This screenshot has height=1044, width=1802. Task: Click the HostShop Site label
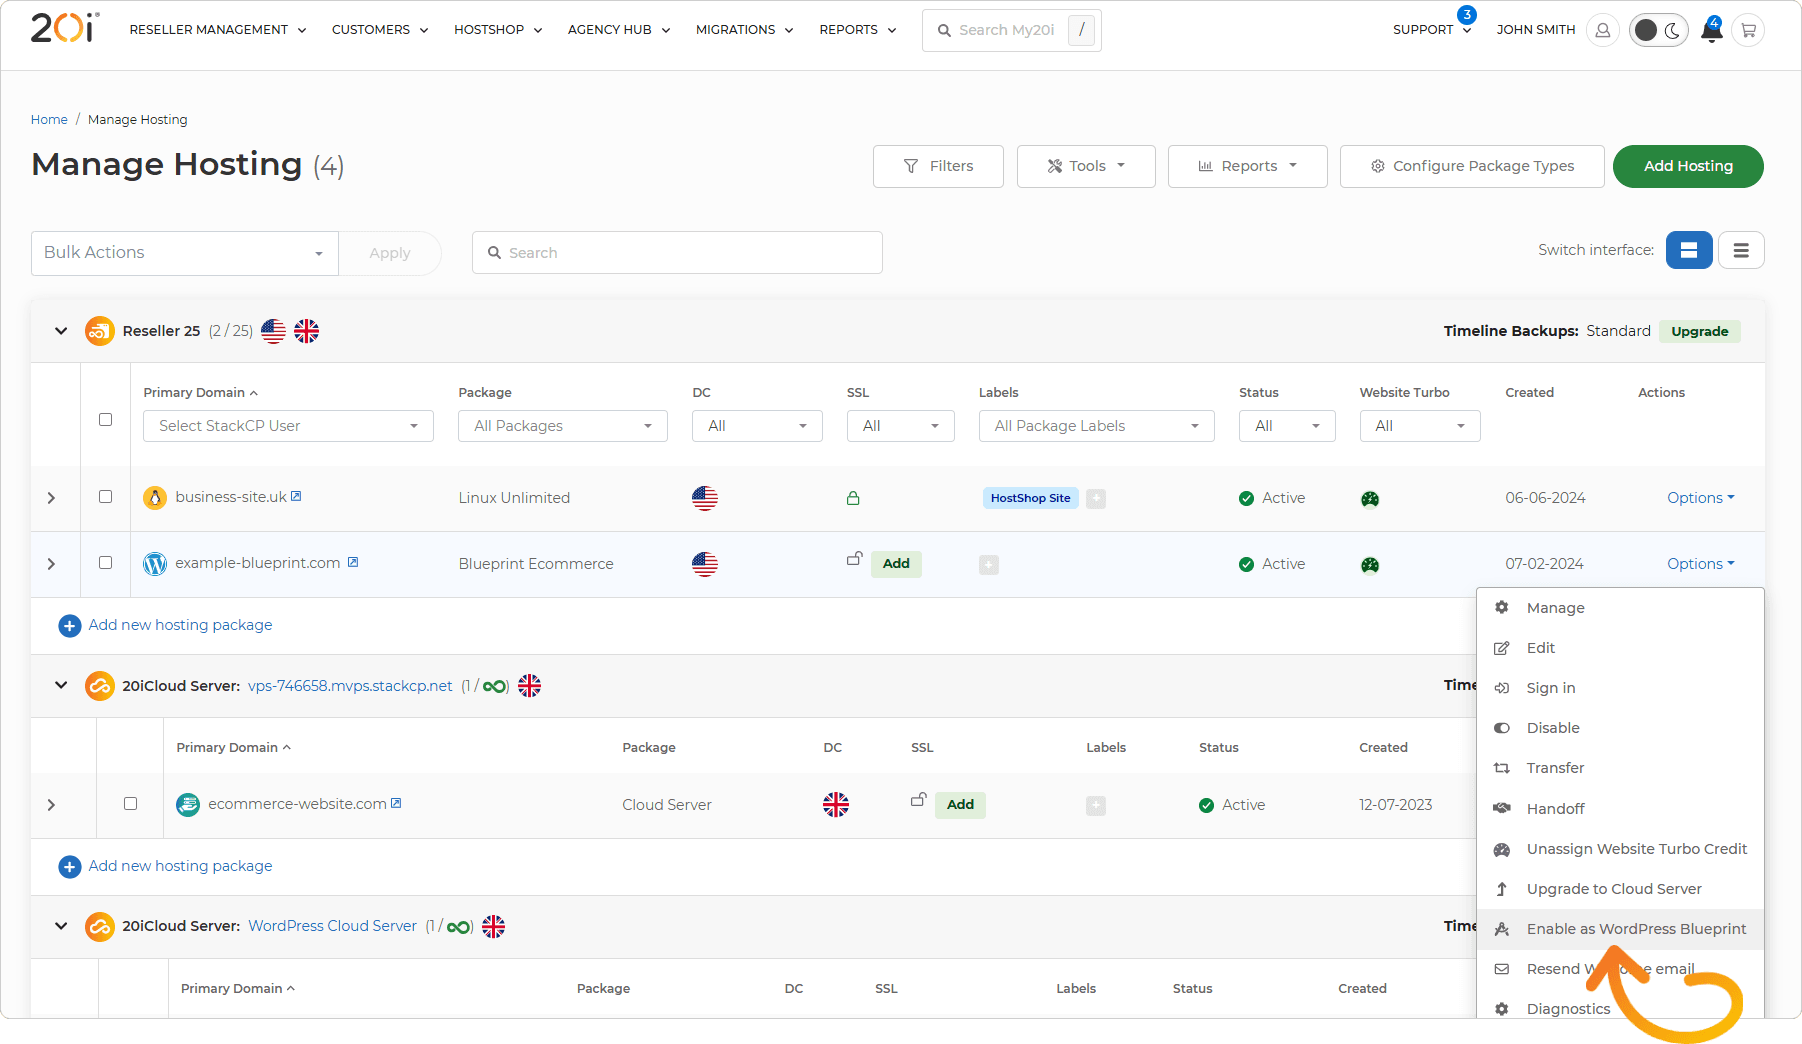[1030, 498]
